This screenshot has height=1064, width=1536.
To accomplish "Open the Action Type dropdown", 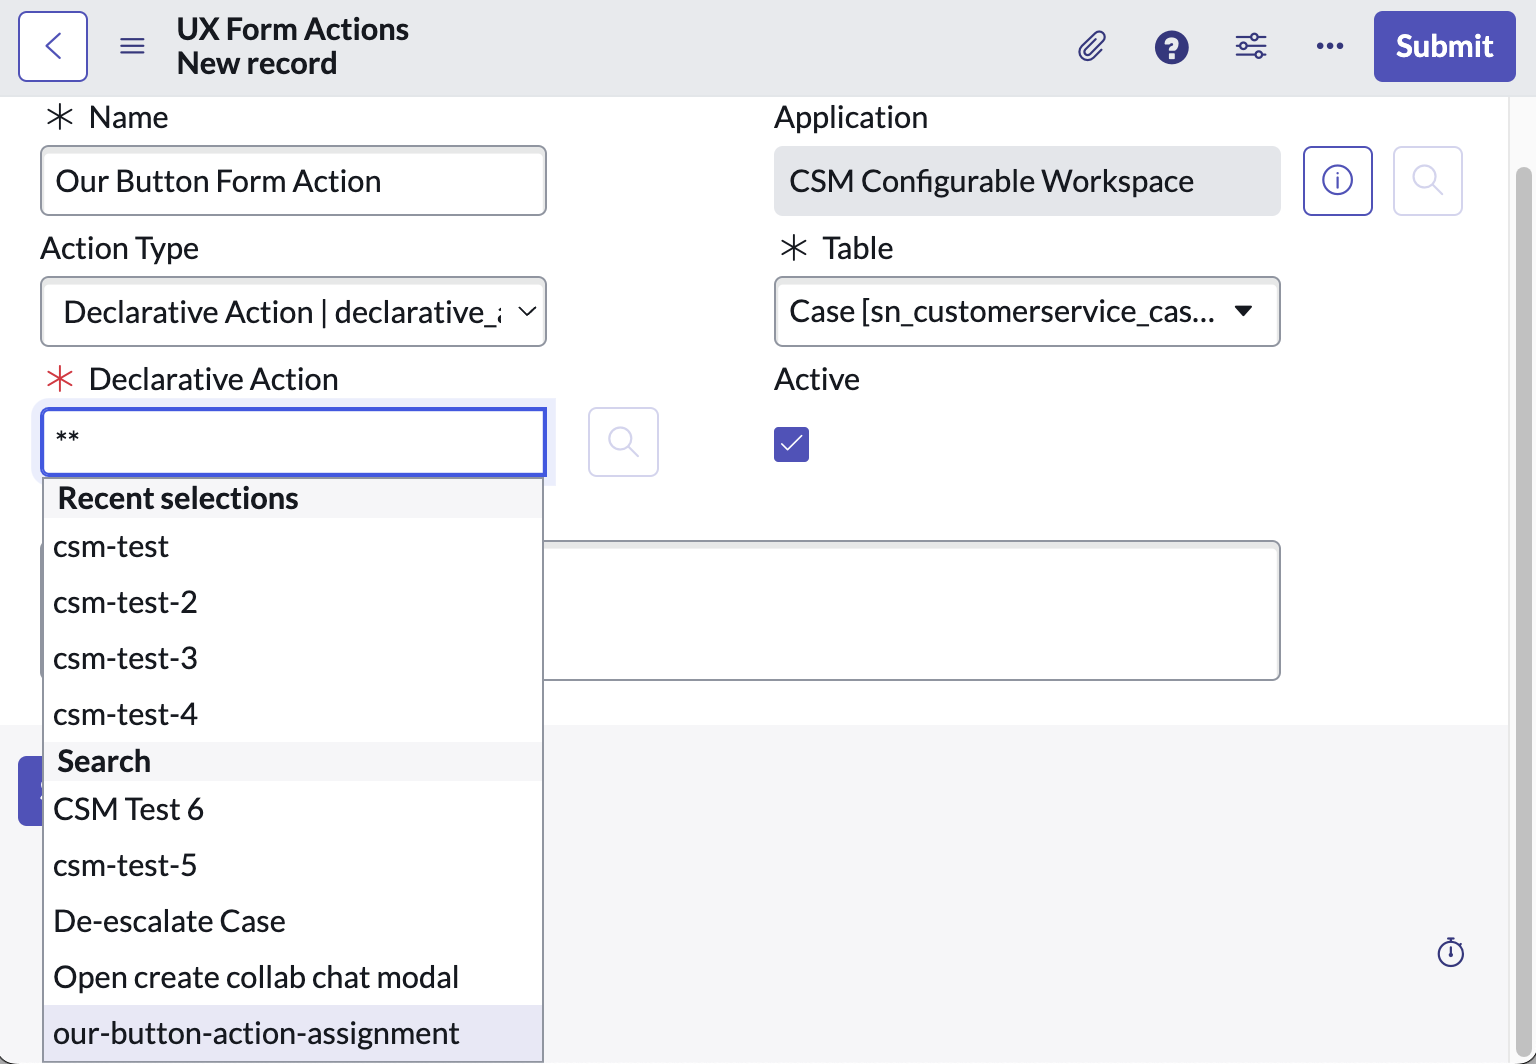I will click(293, 312).
